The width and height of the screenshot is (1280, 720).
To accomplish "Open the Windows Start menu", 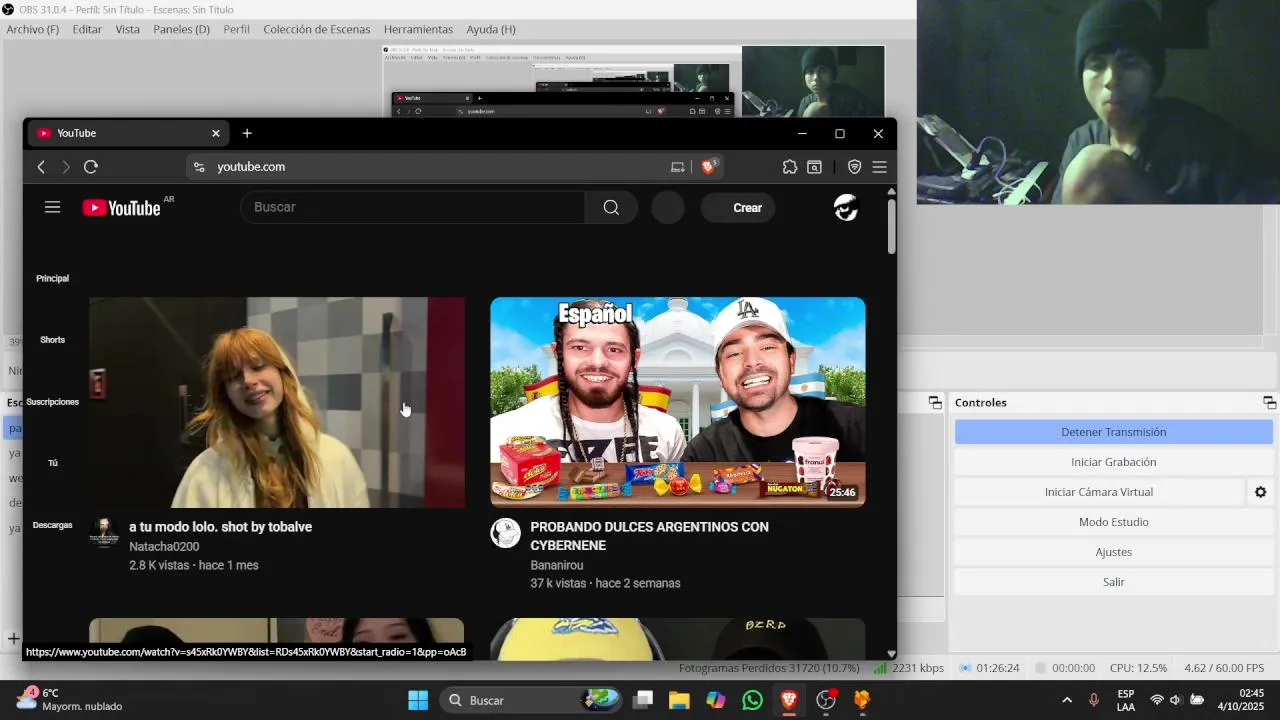I will (x=418, y=700).
